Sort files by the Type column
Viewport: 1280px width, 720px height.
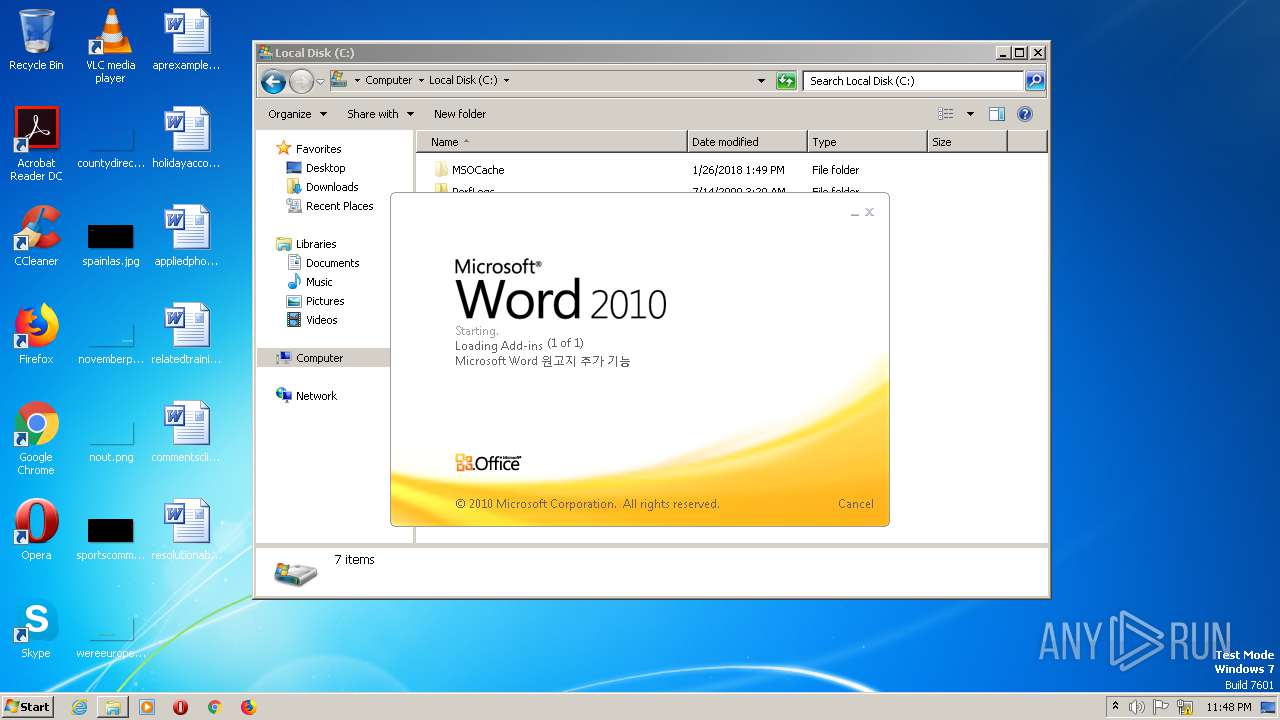[867, 142]
